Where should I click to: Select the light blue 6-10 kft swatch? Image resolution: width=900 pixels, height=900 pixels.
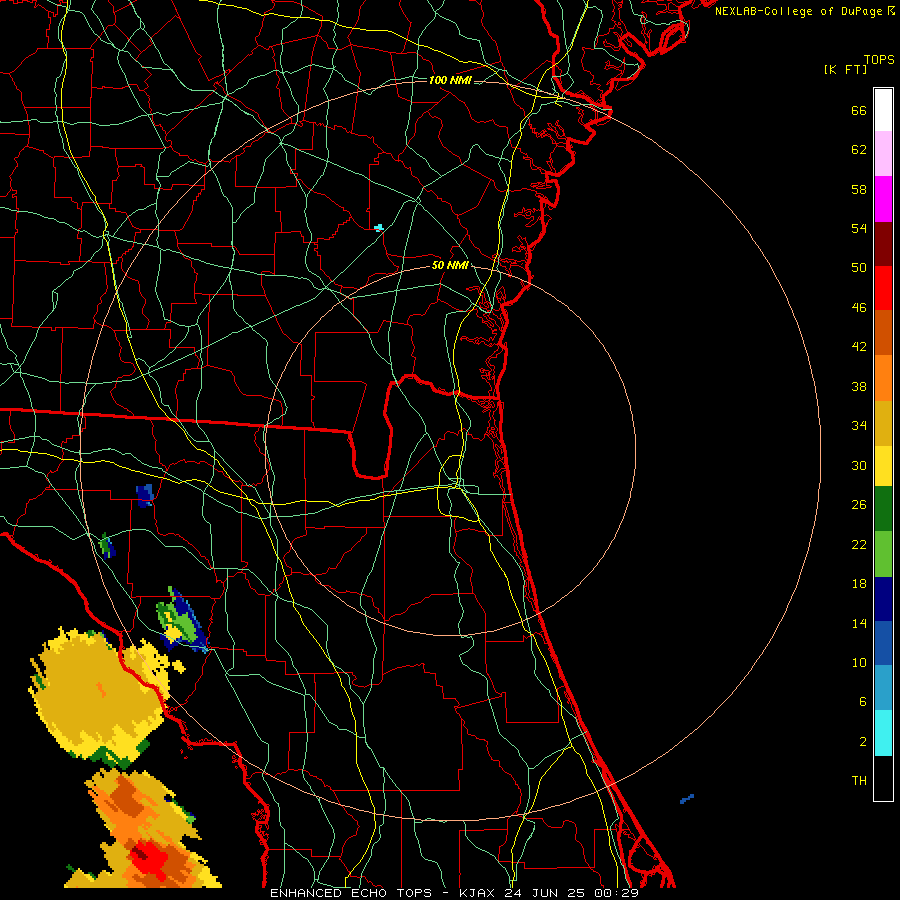pyautogui.click(x=883, y=688)
